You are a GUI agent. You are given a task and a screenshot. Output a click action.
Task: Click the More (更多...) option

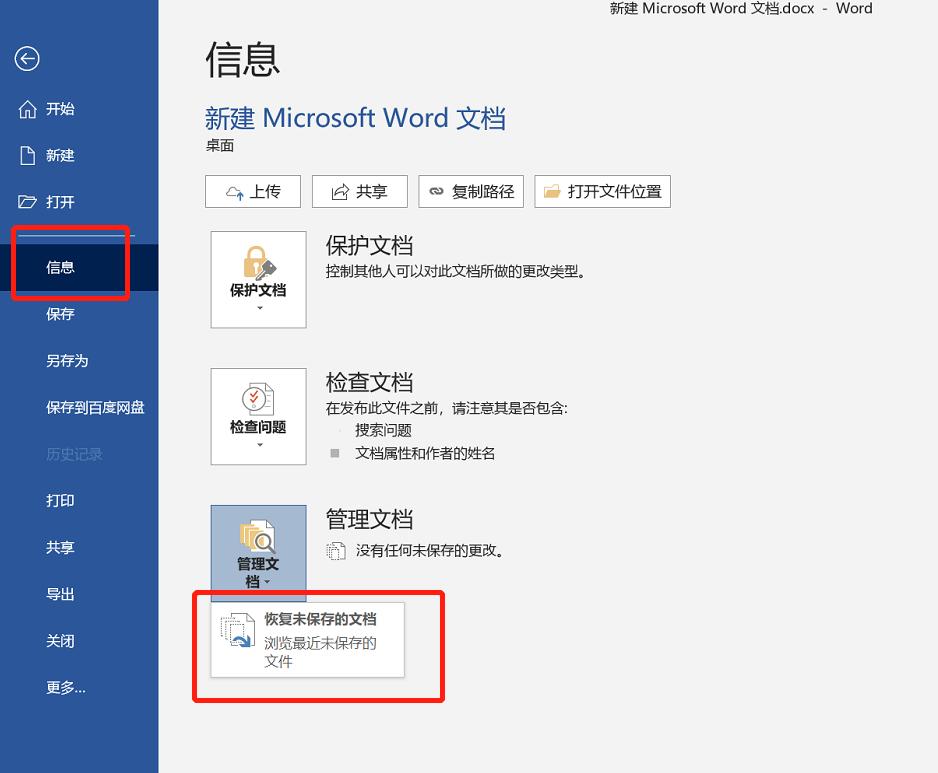pos(66,687)
